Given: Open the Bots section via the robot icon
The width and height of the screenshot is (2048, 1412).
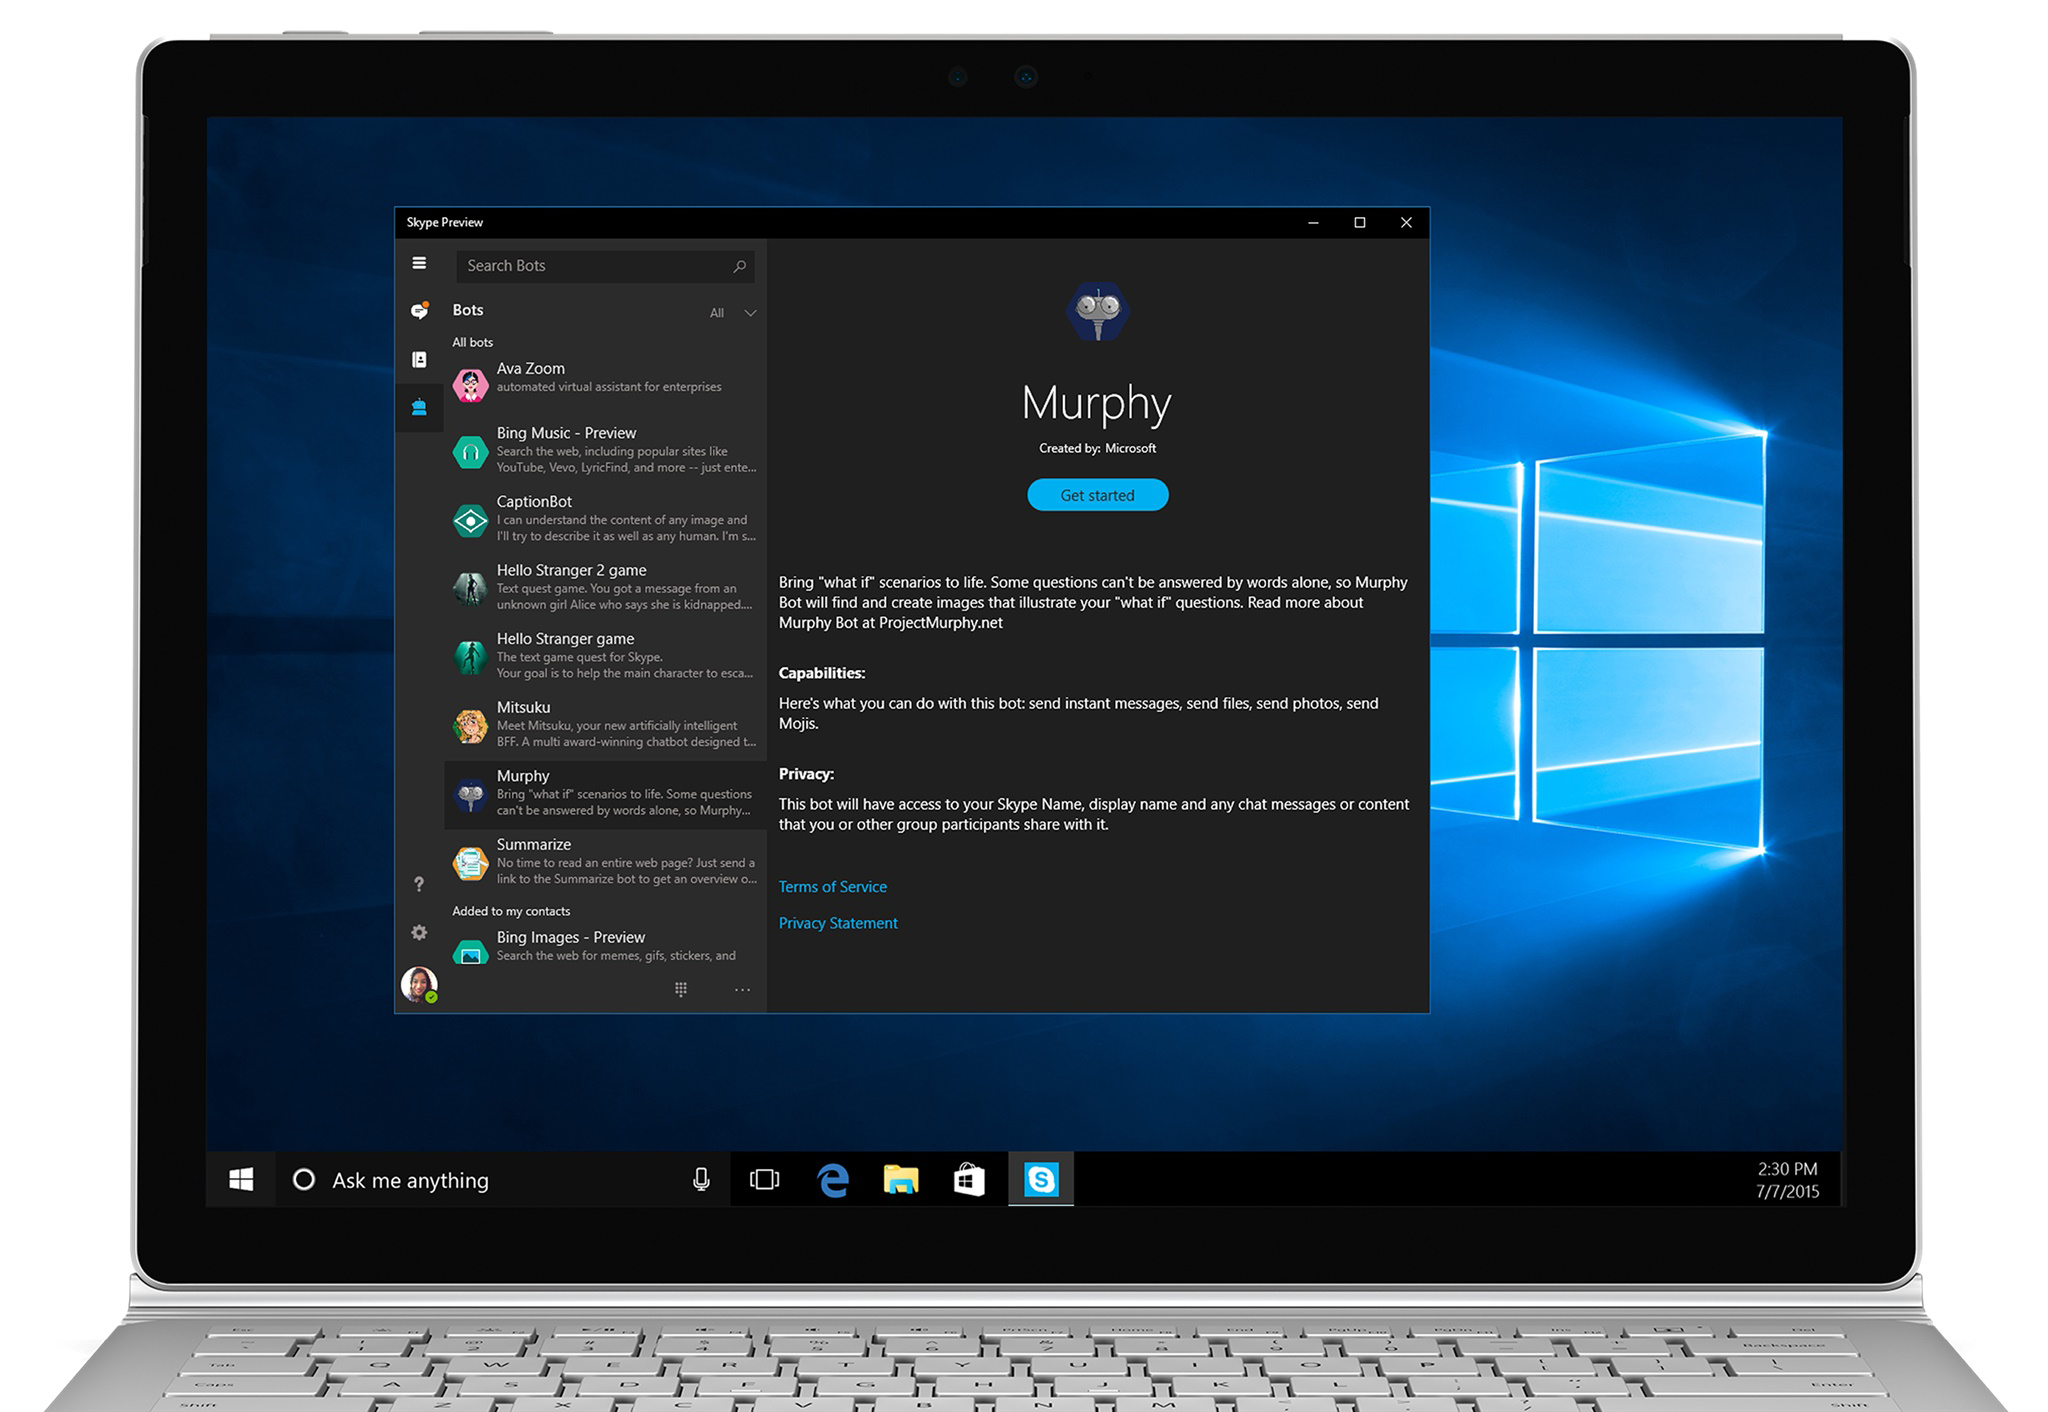Looking at the screenshot, I should coord(419,407).
